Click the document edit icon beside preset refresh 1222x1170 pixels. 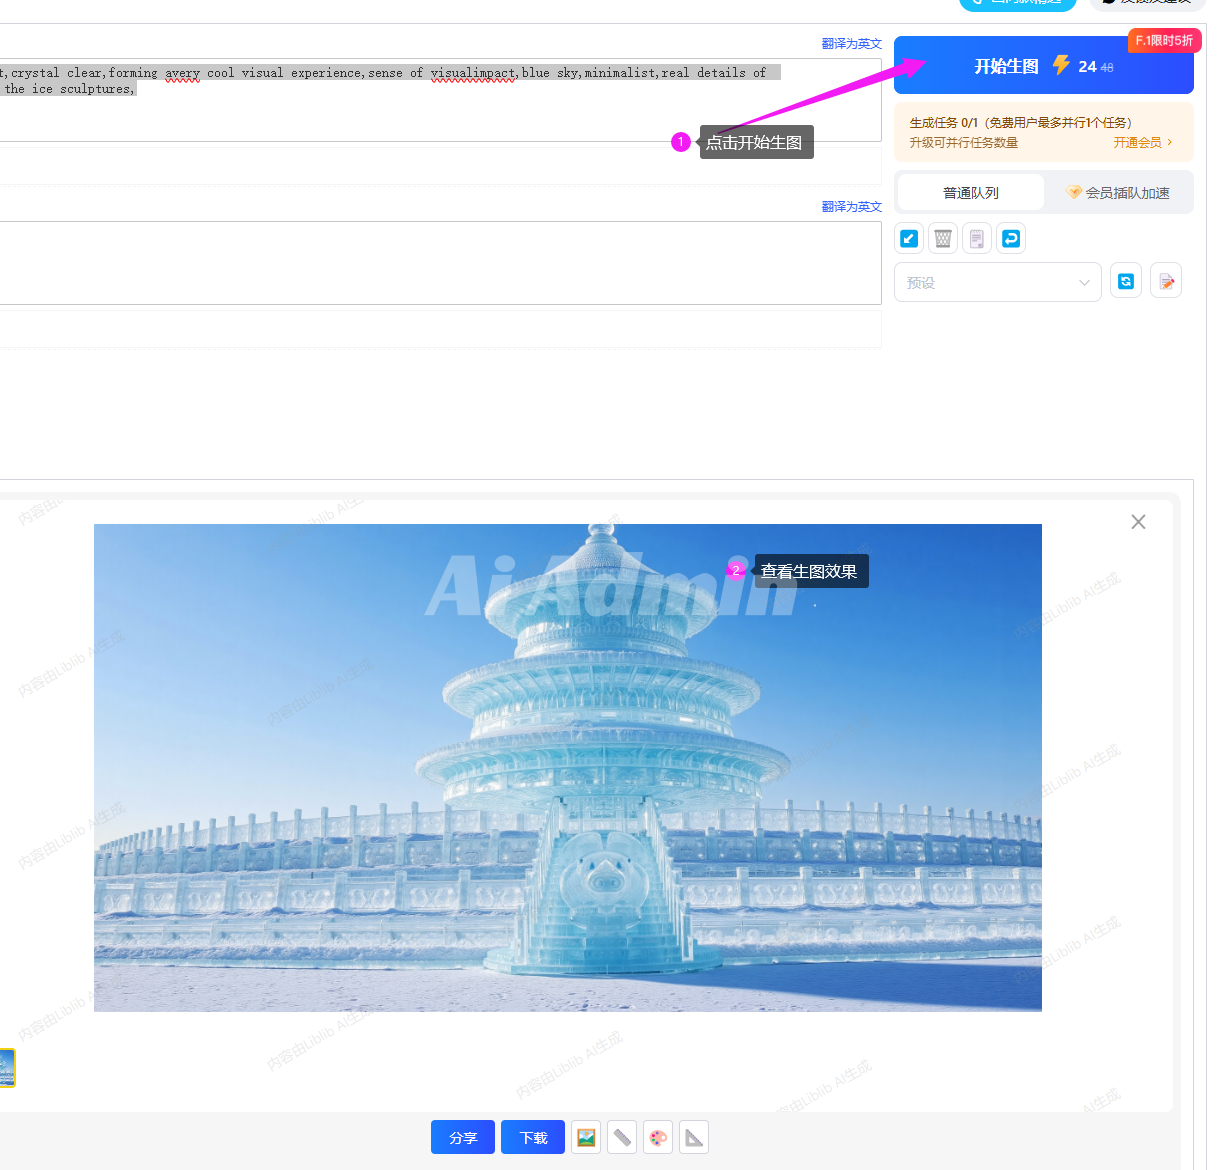point(1166,281)
